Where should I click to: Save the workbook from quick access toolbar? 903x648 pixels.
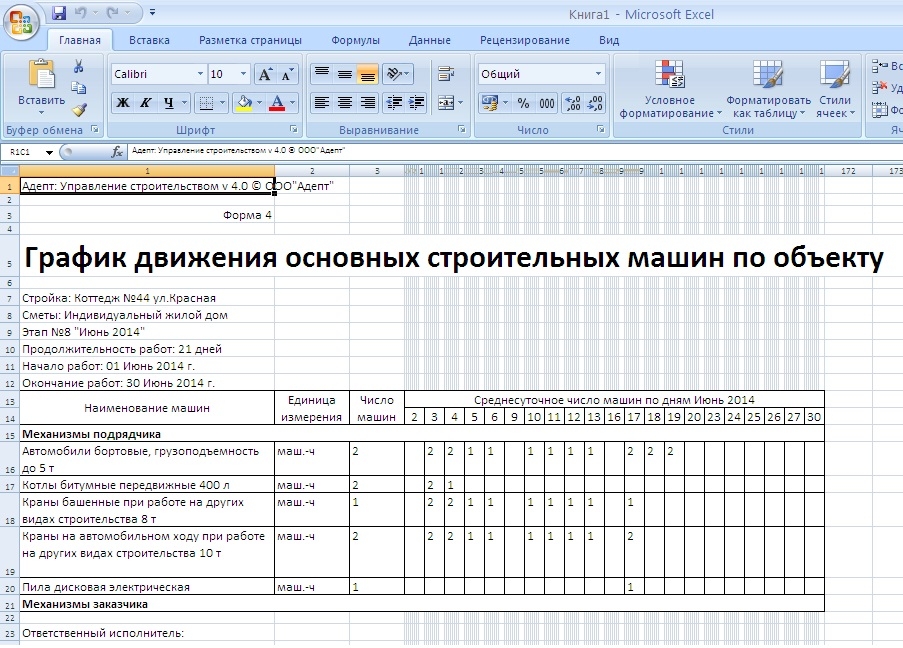[x=59, y=12]
